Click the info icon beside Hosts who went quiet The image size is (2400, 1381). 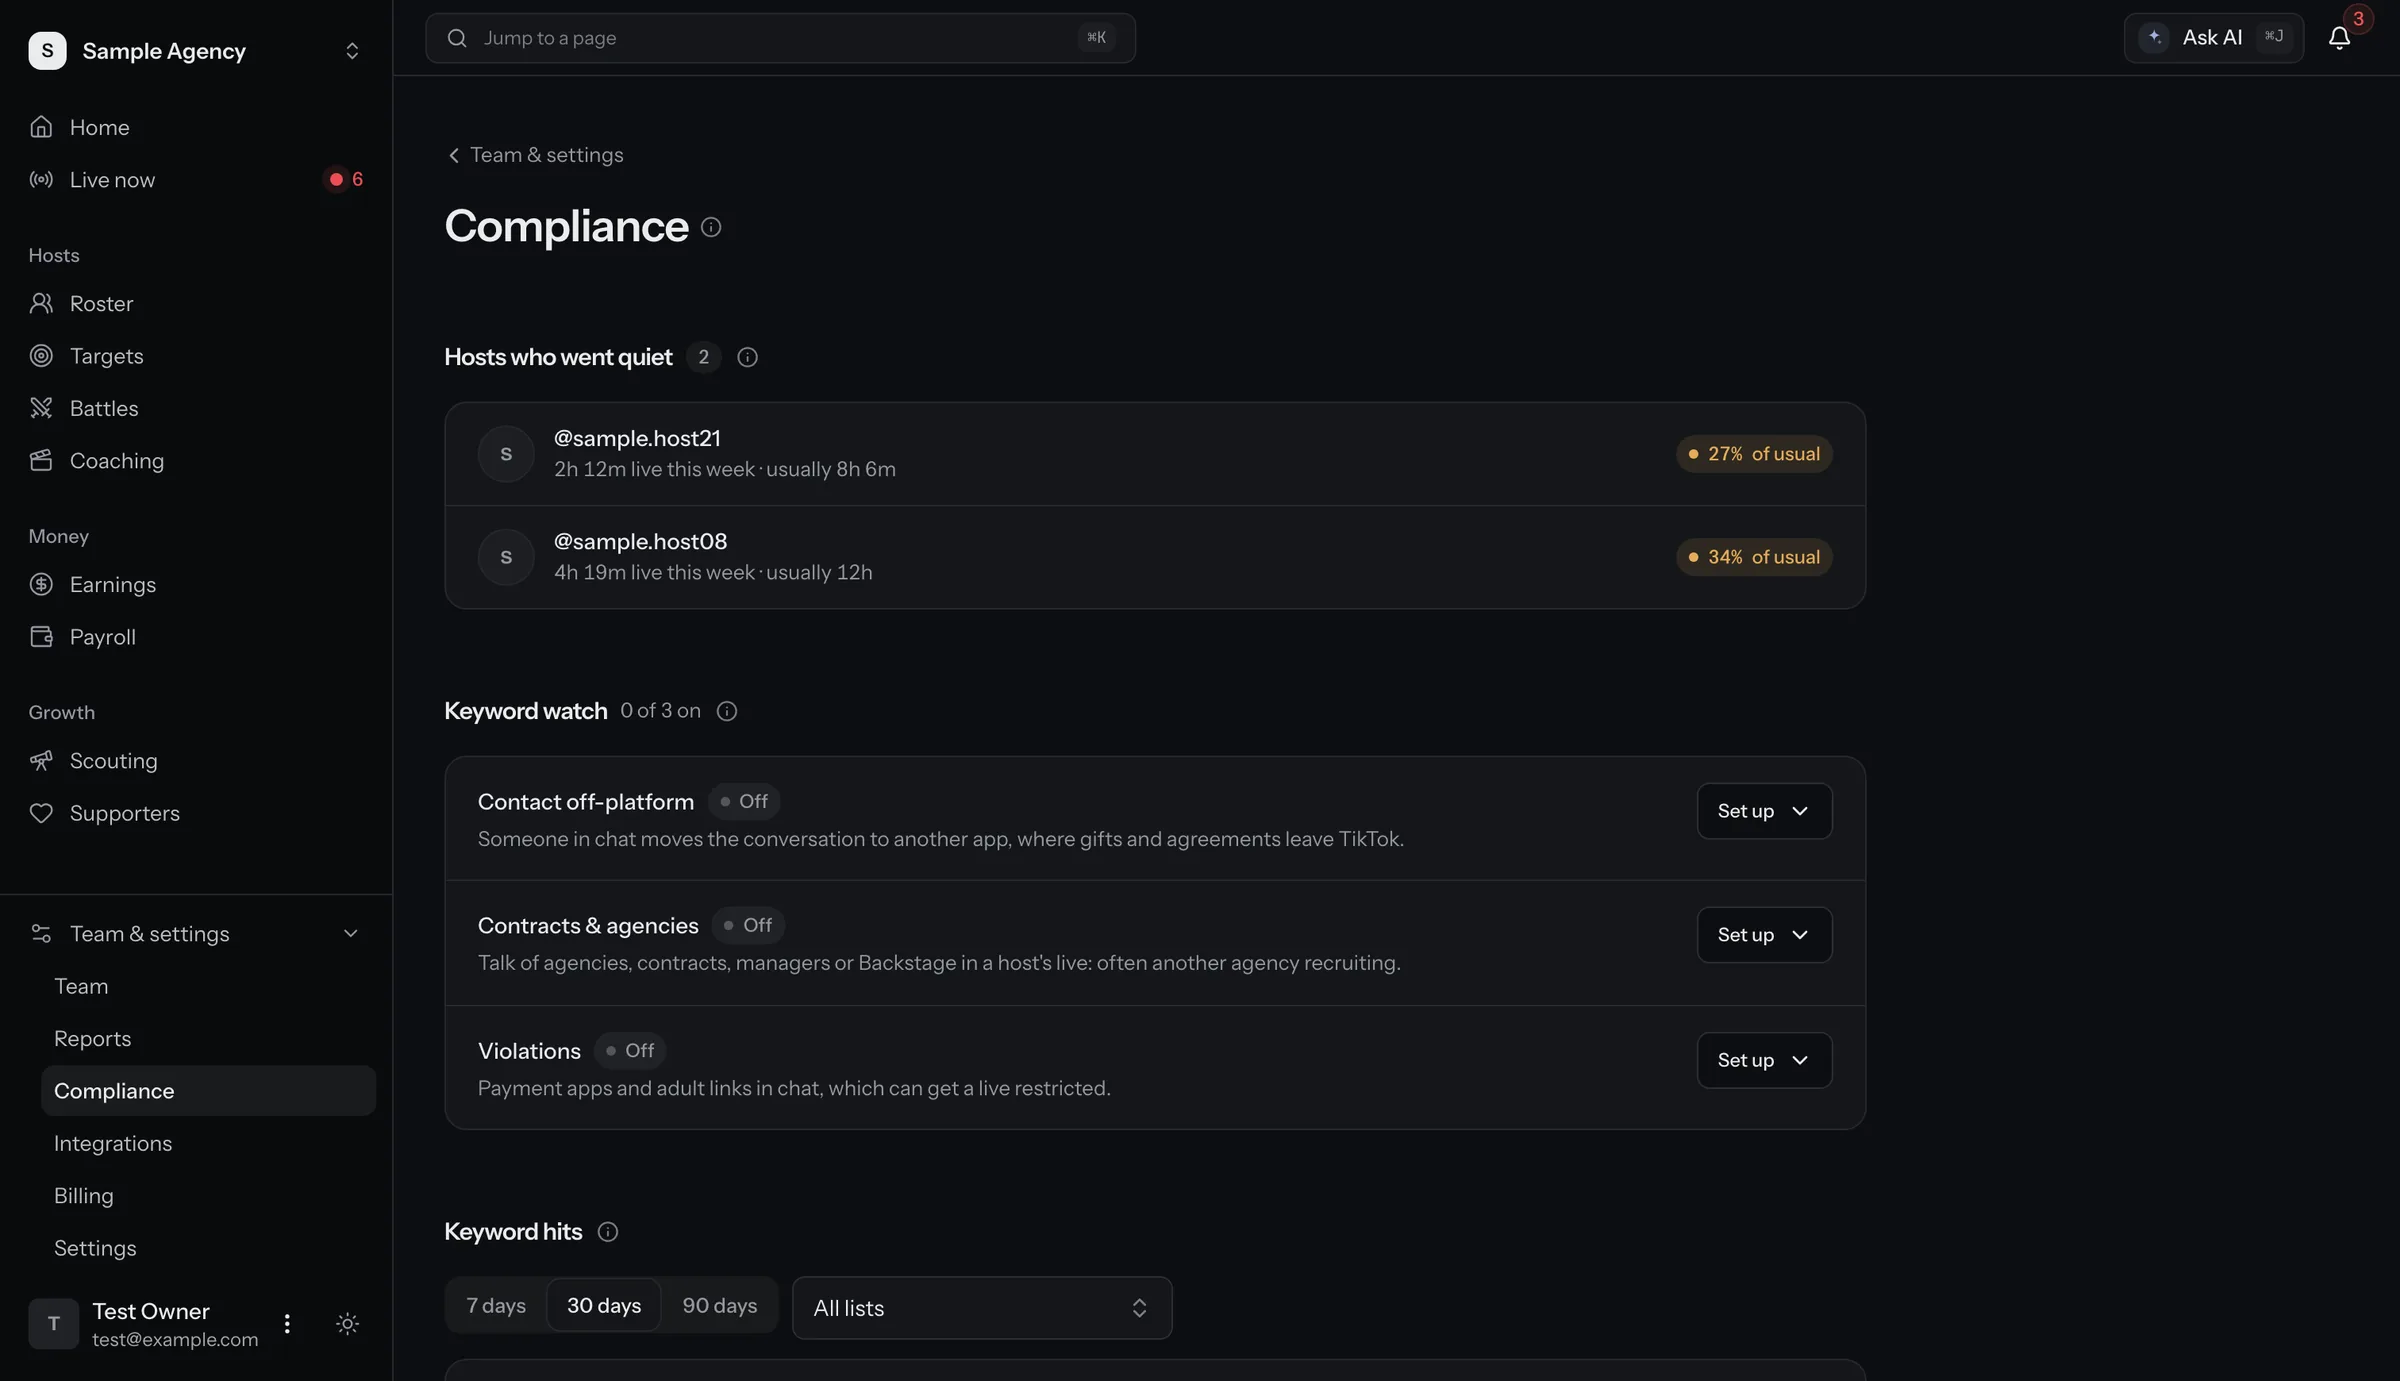click(x=747, y=357)
